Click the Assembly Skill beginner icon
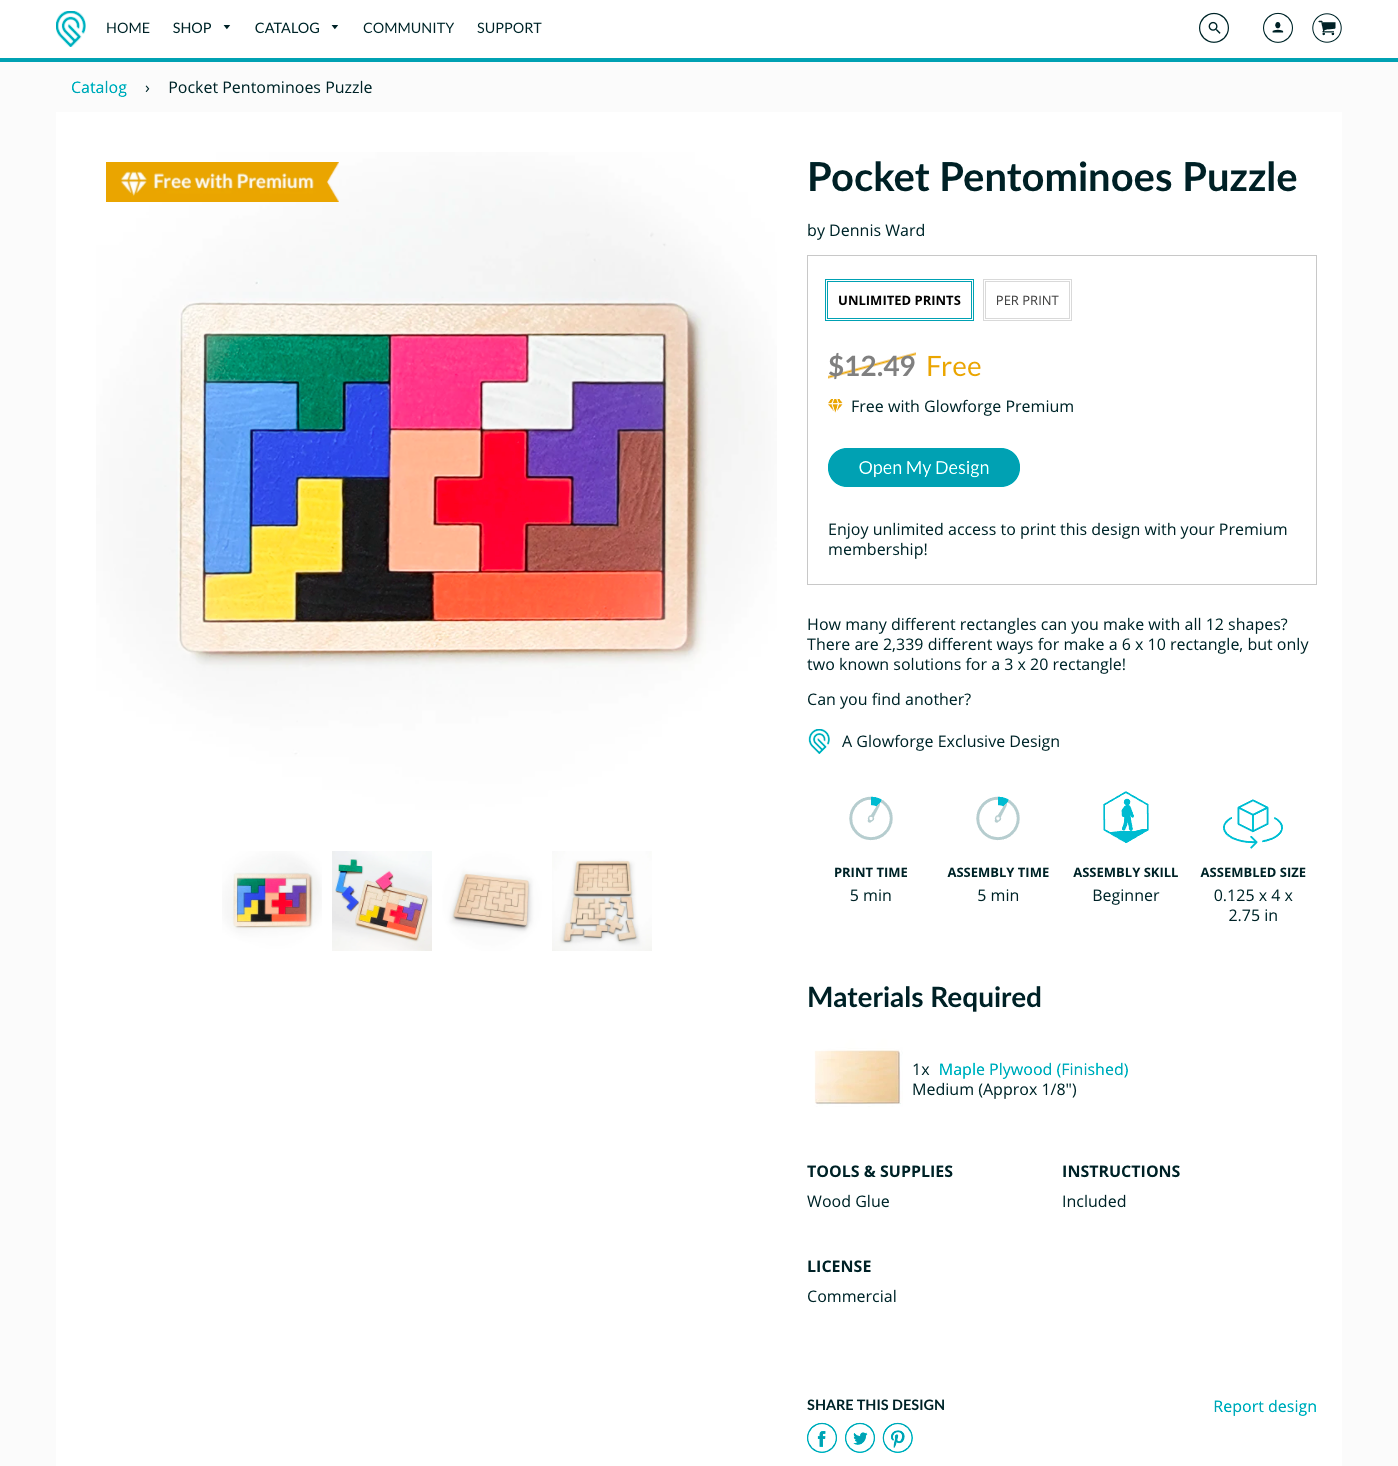Viewport: 1398px width, 1466px height. click(x=1126, y=817)
